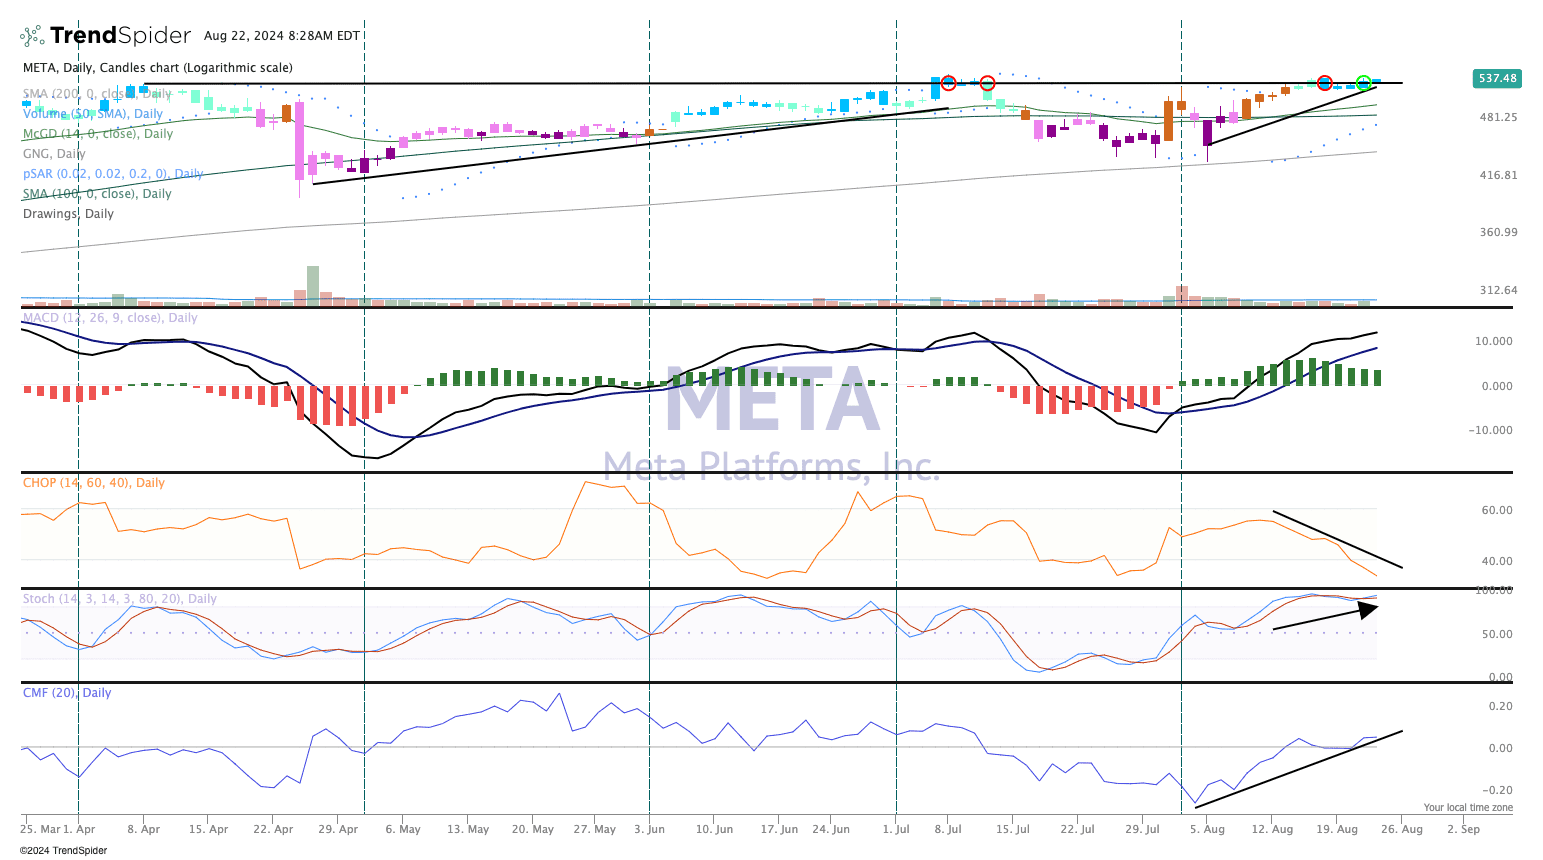This screenshot has height=860, width=1543.
Task: Select the McGD (14, 0, close) indicator label
Action: (x=98, y=134)
